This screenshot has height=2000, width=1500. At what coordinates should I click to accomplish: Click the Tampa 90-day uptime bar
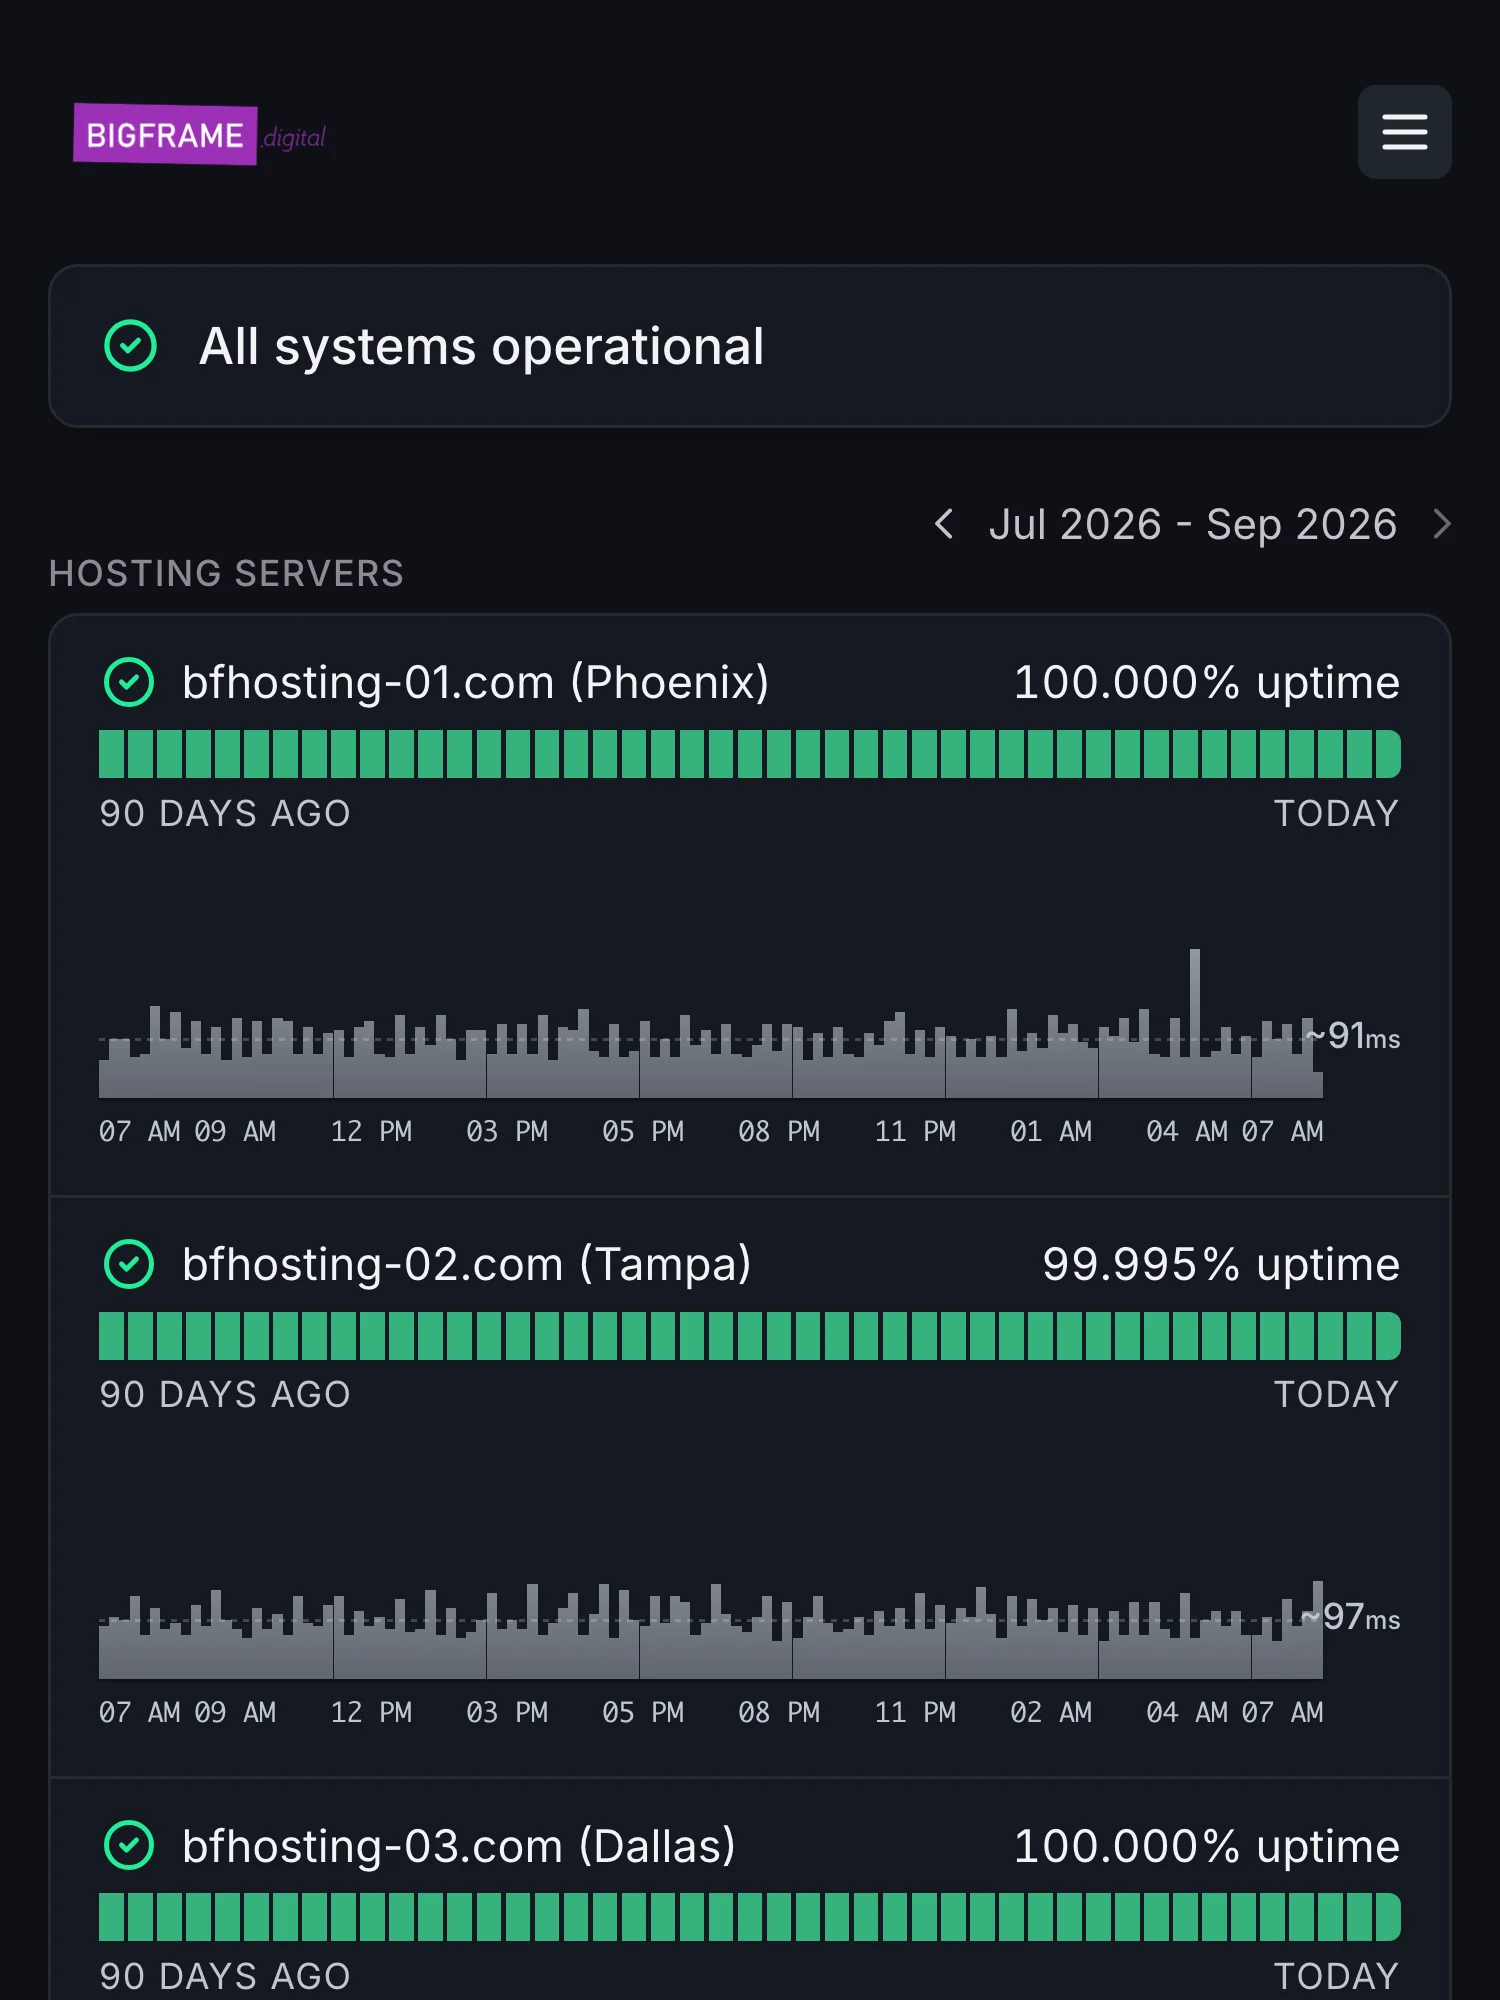pos(750,1336)
